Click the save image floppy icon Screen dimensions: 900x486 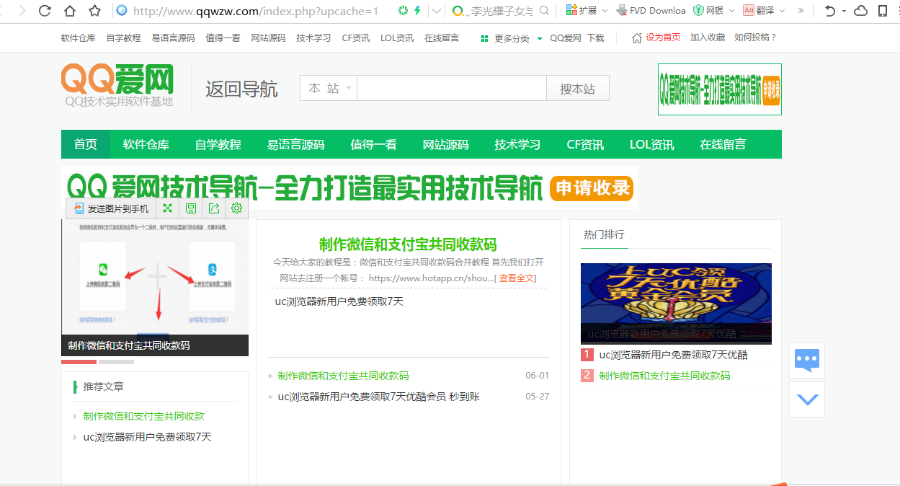pos(191,208)
